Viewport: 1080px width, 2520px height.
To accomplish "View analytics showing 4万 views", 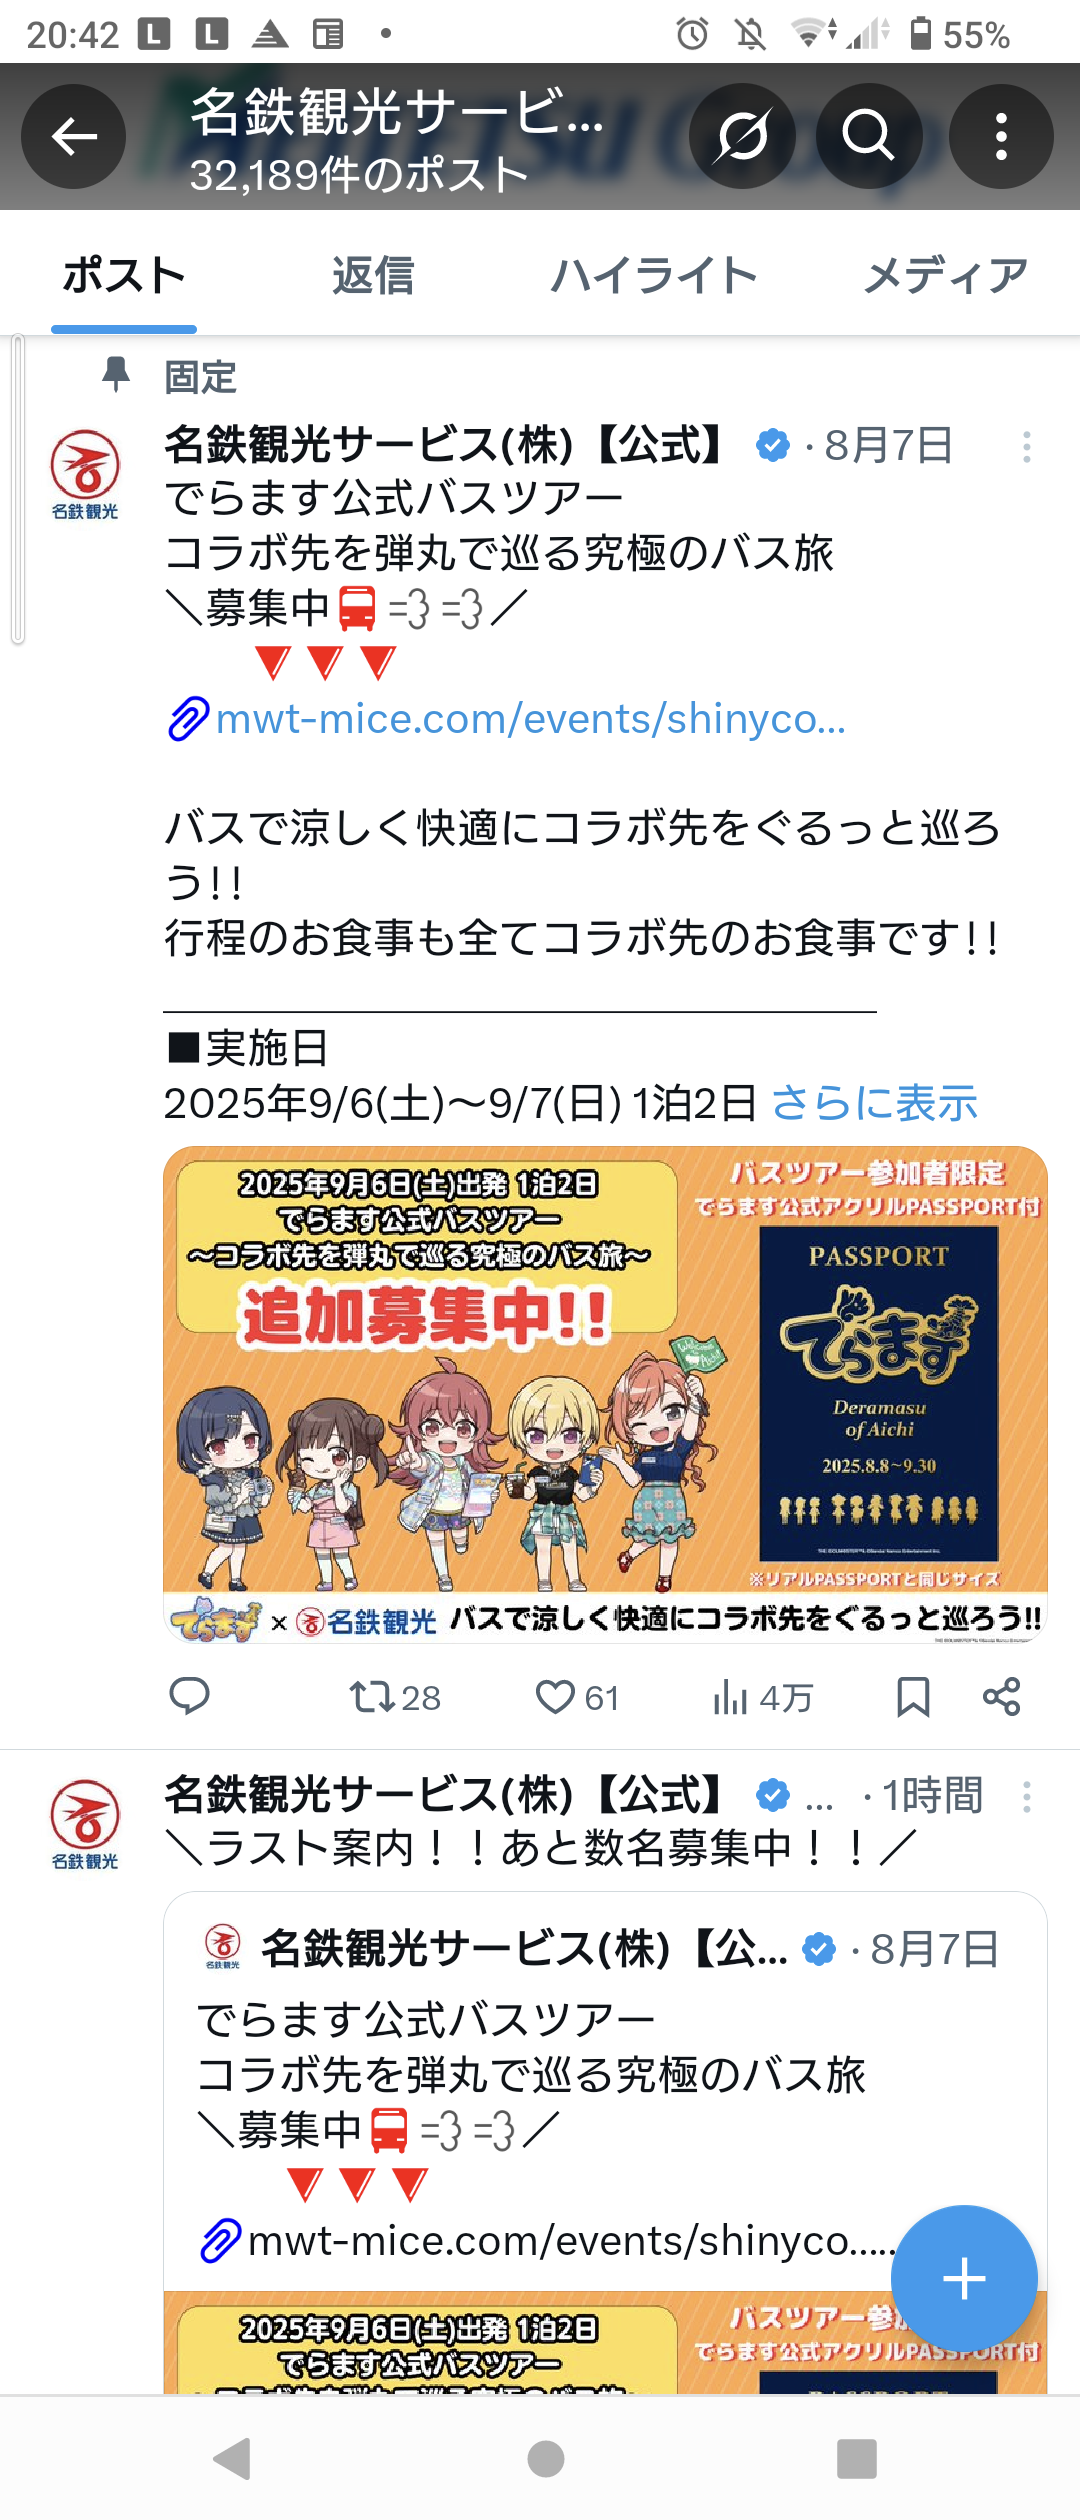I will [x=762, y=1697].
